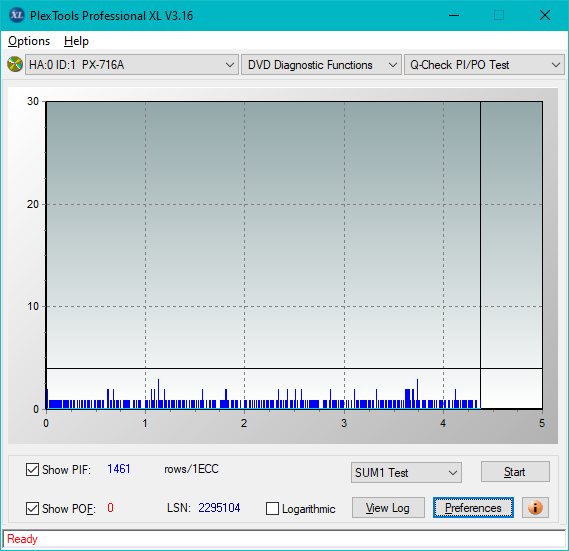Minimize the PlexTools window

(x=454, y=15)
